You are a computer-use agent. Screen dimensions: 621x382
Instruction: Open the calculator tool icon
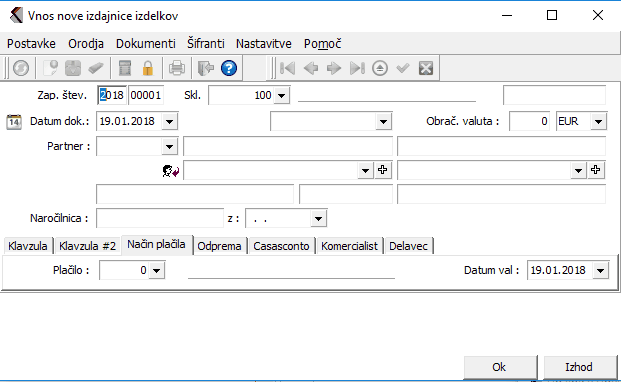(125, 68)
